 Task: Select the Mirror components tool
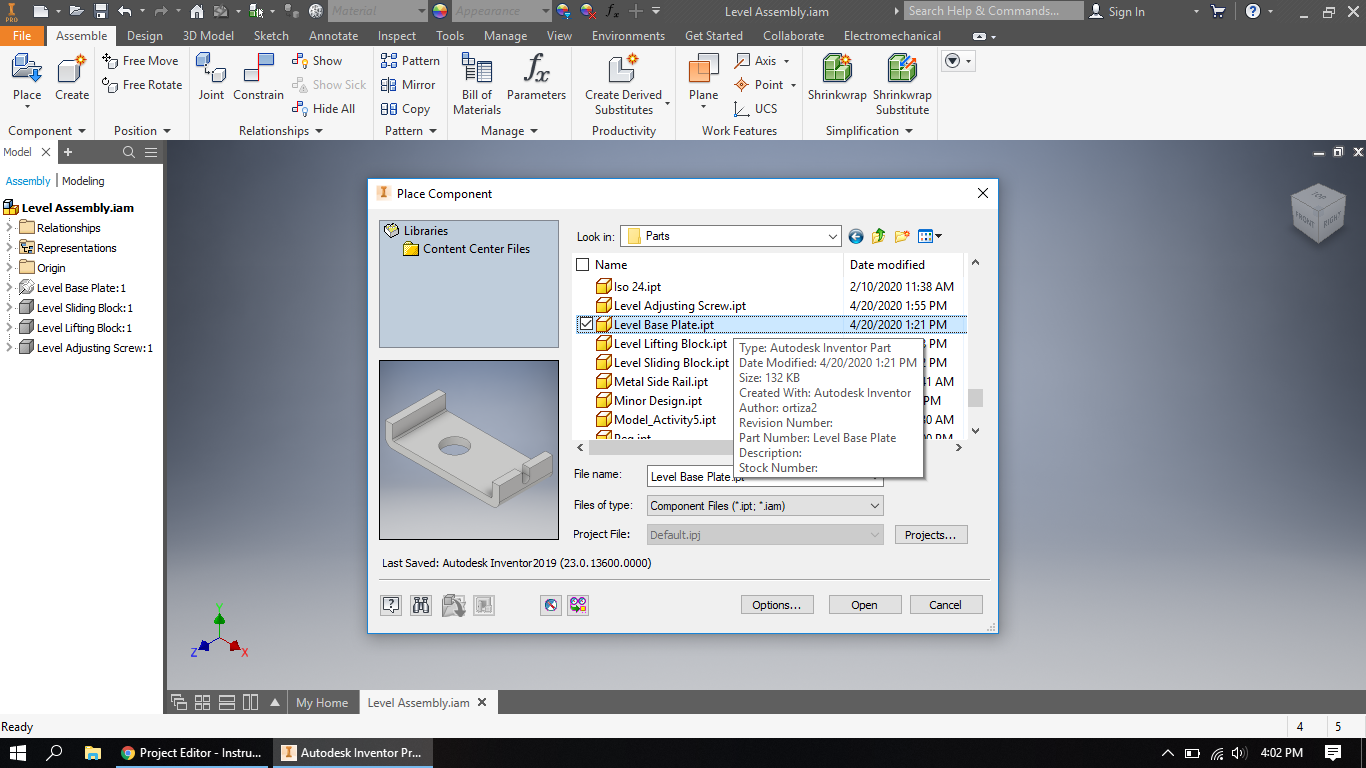point(408,85)
